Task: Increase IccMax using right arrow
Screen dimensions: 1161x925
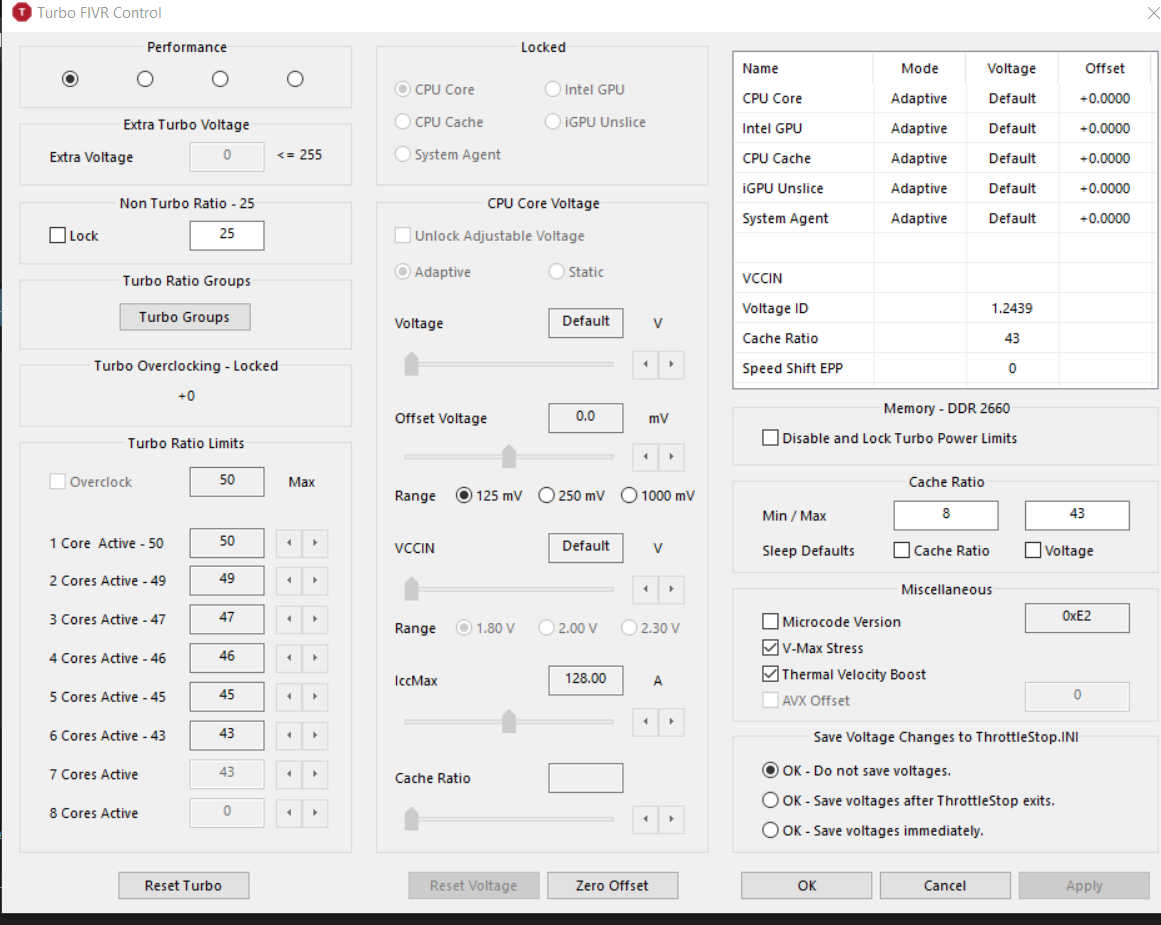Action: tap(672, 721)
